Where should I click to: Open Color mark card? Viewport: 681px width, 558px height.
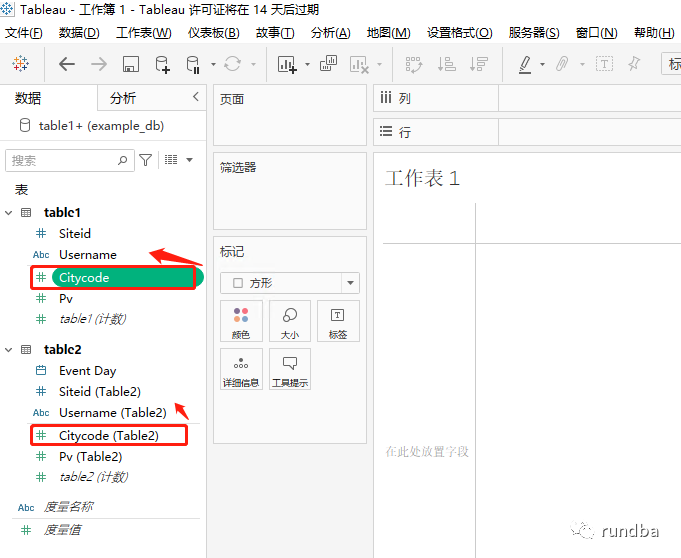click(241, 321)
